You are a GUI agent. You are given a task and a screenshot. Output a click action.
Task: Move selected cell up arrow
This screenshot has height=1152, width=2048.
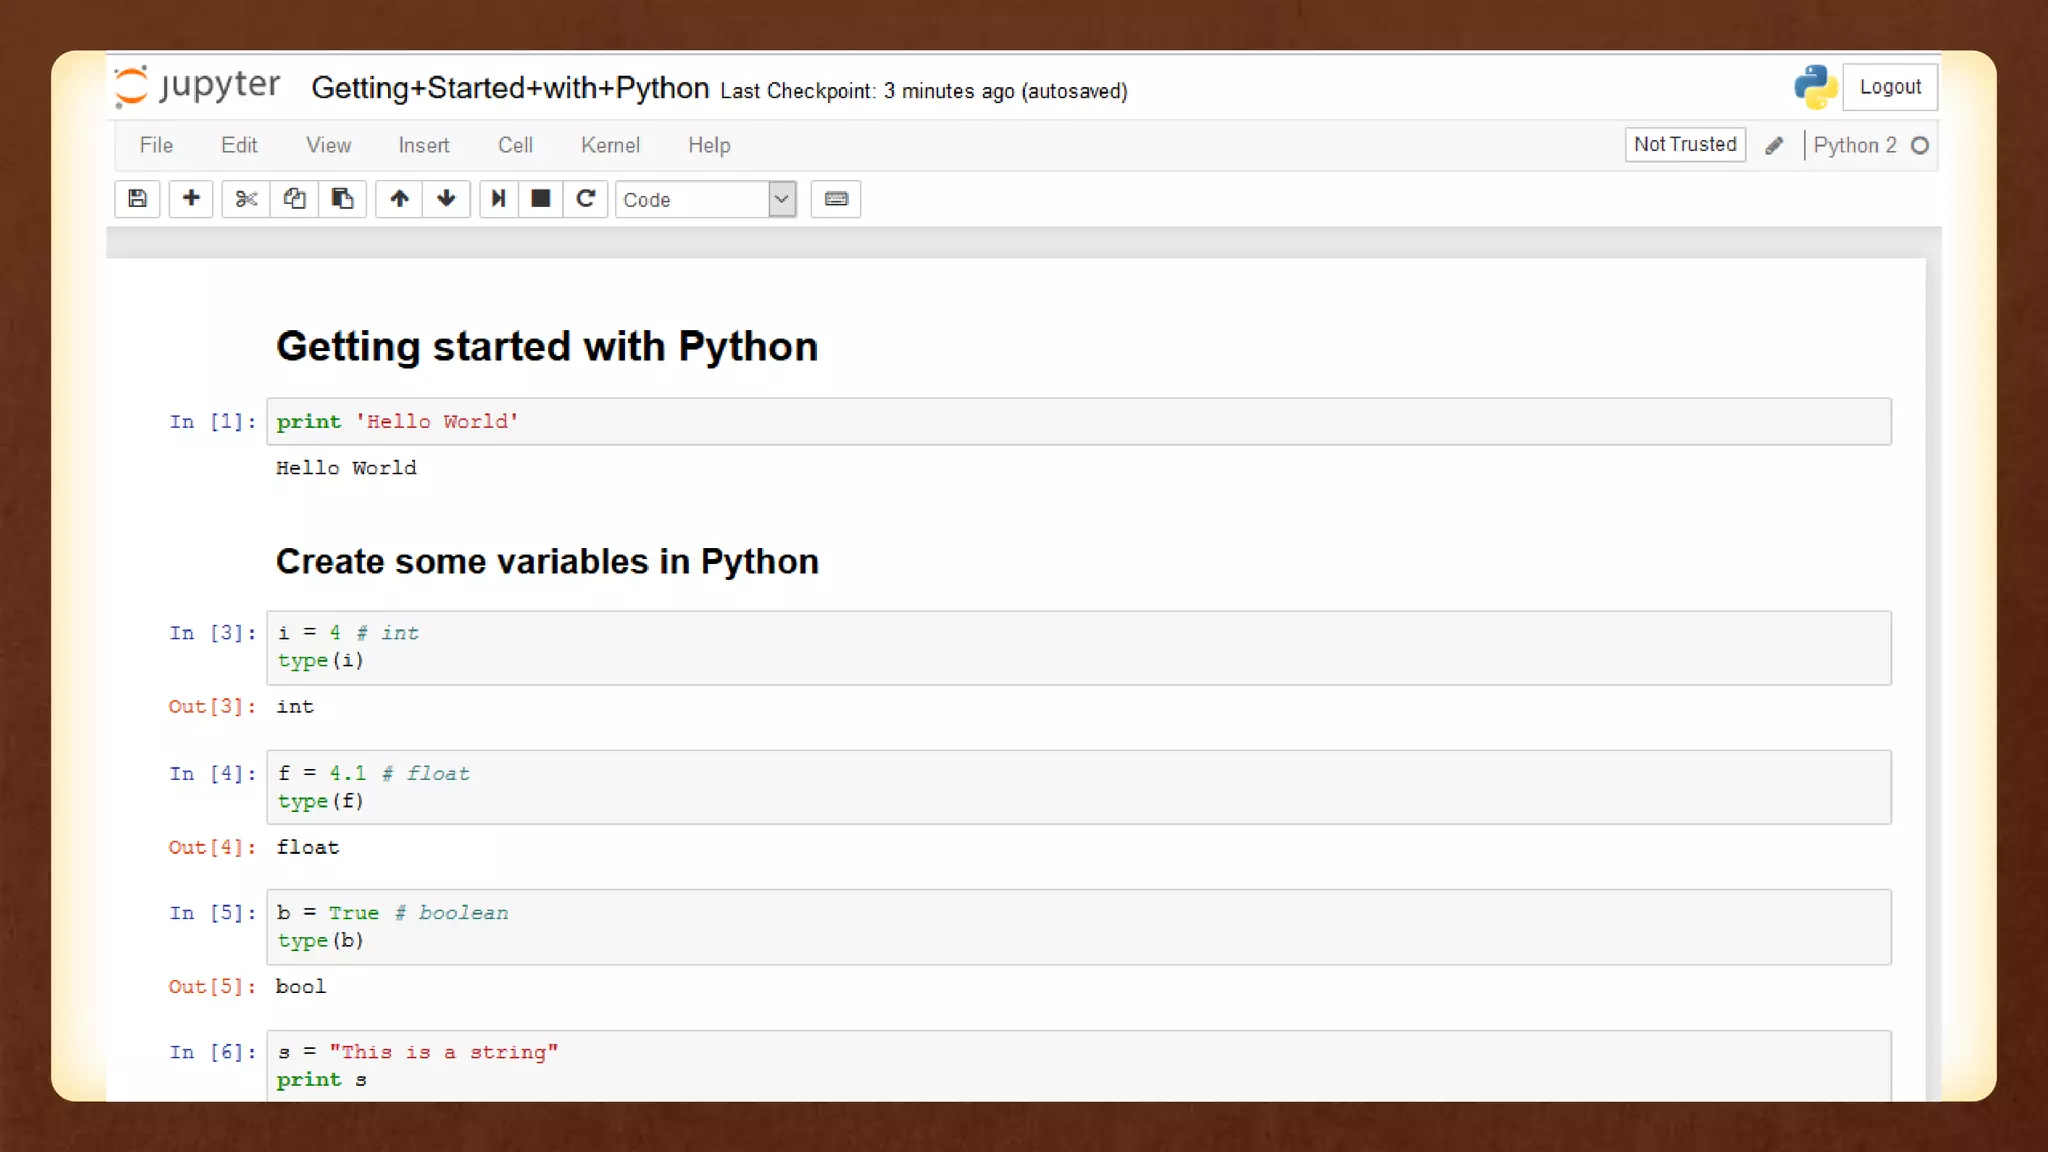[399, 199]
